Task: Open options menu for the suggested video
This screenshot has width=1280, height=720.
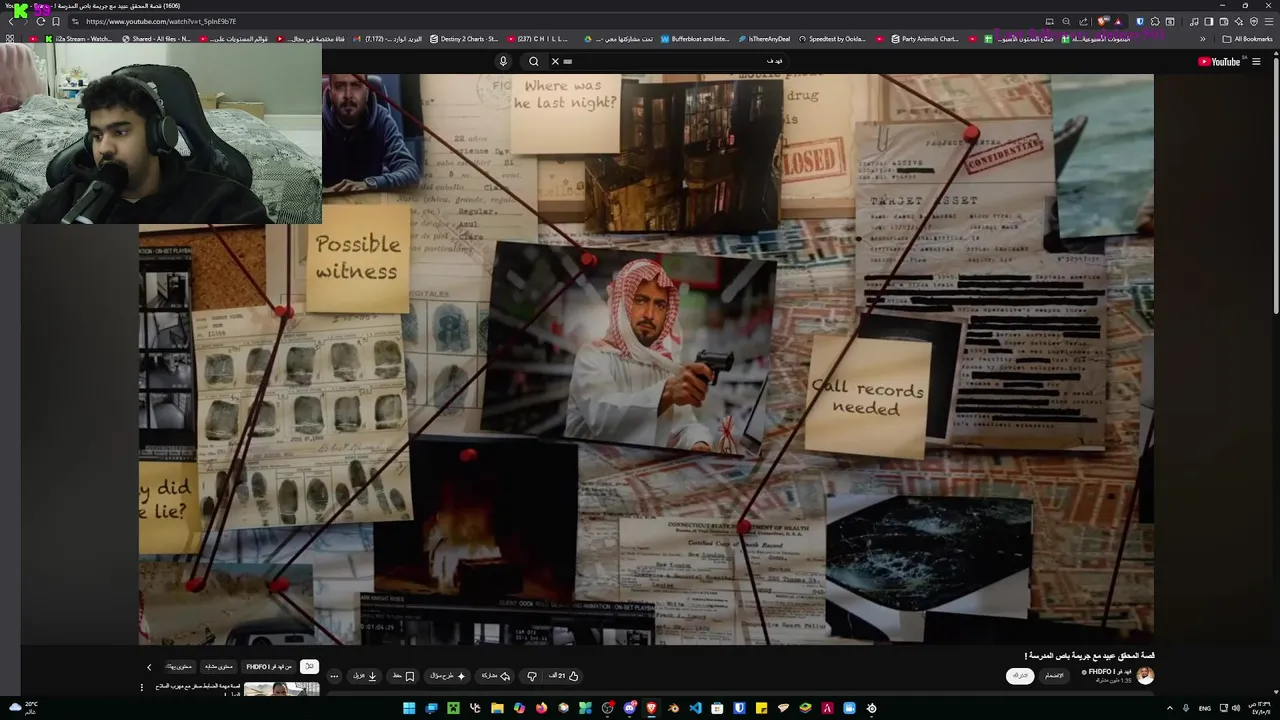Action: pyautogui.click(x=142, y=688)
